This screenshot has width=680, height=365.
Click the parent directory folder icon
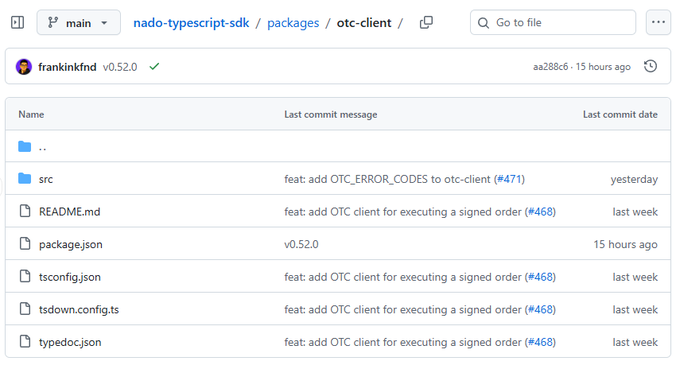point(25,147)
